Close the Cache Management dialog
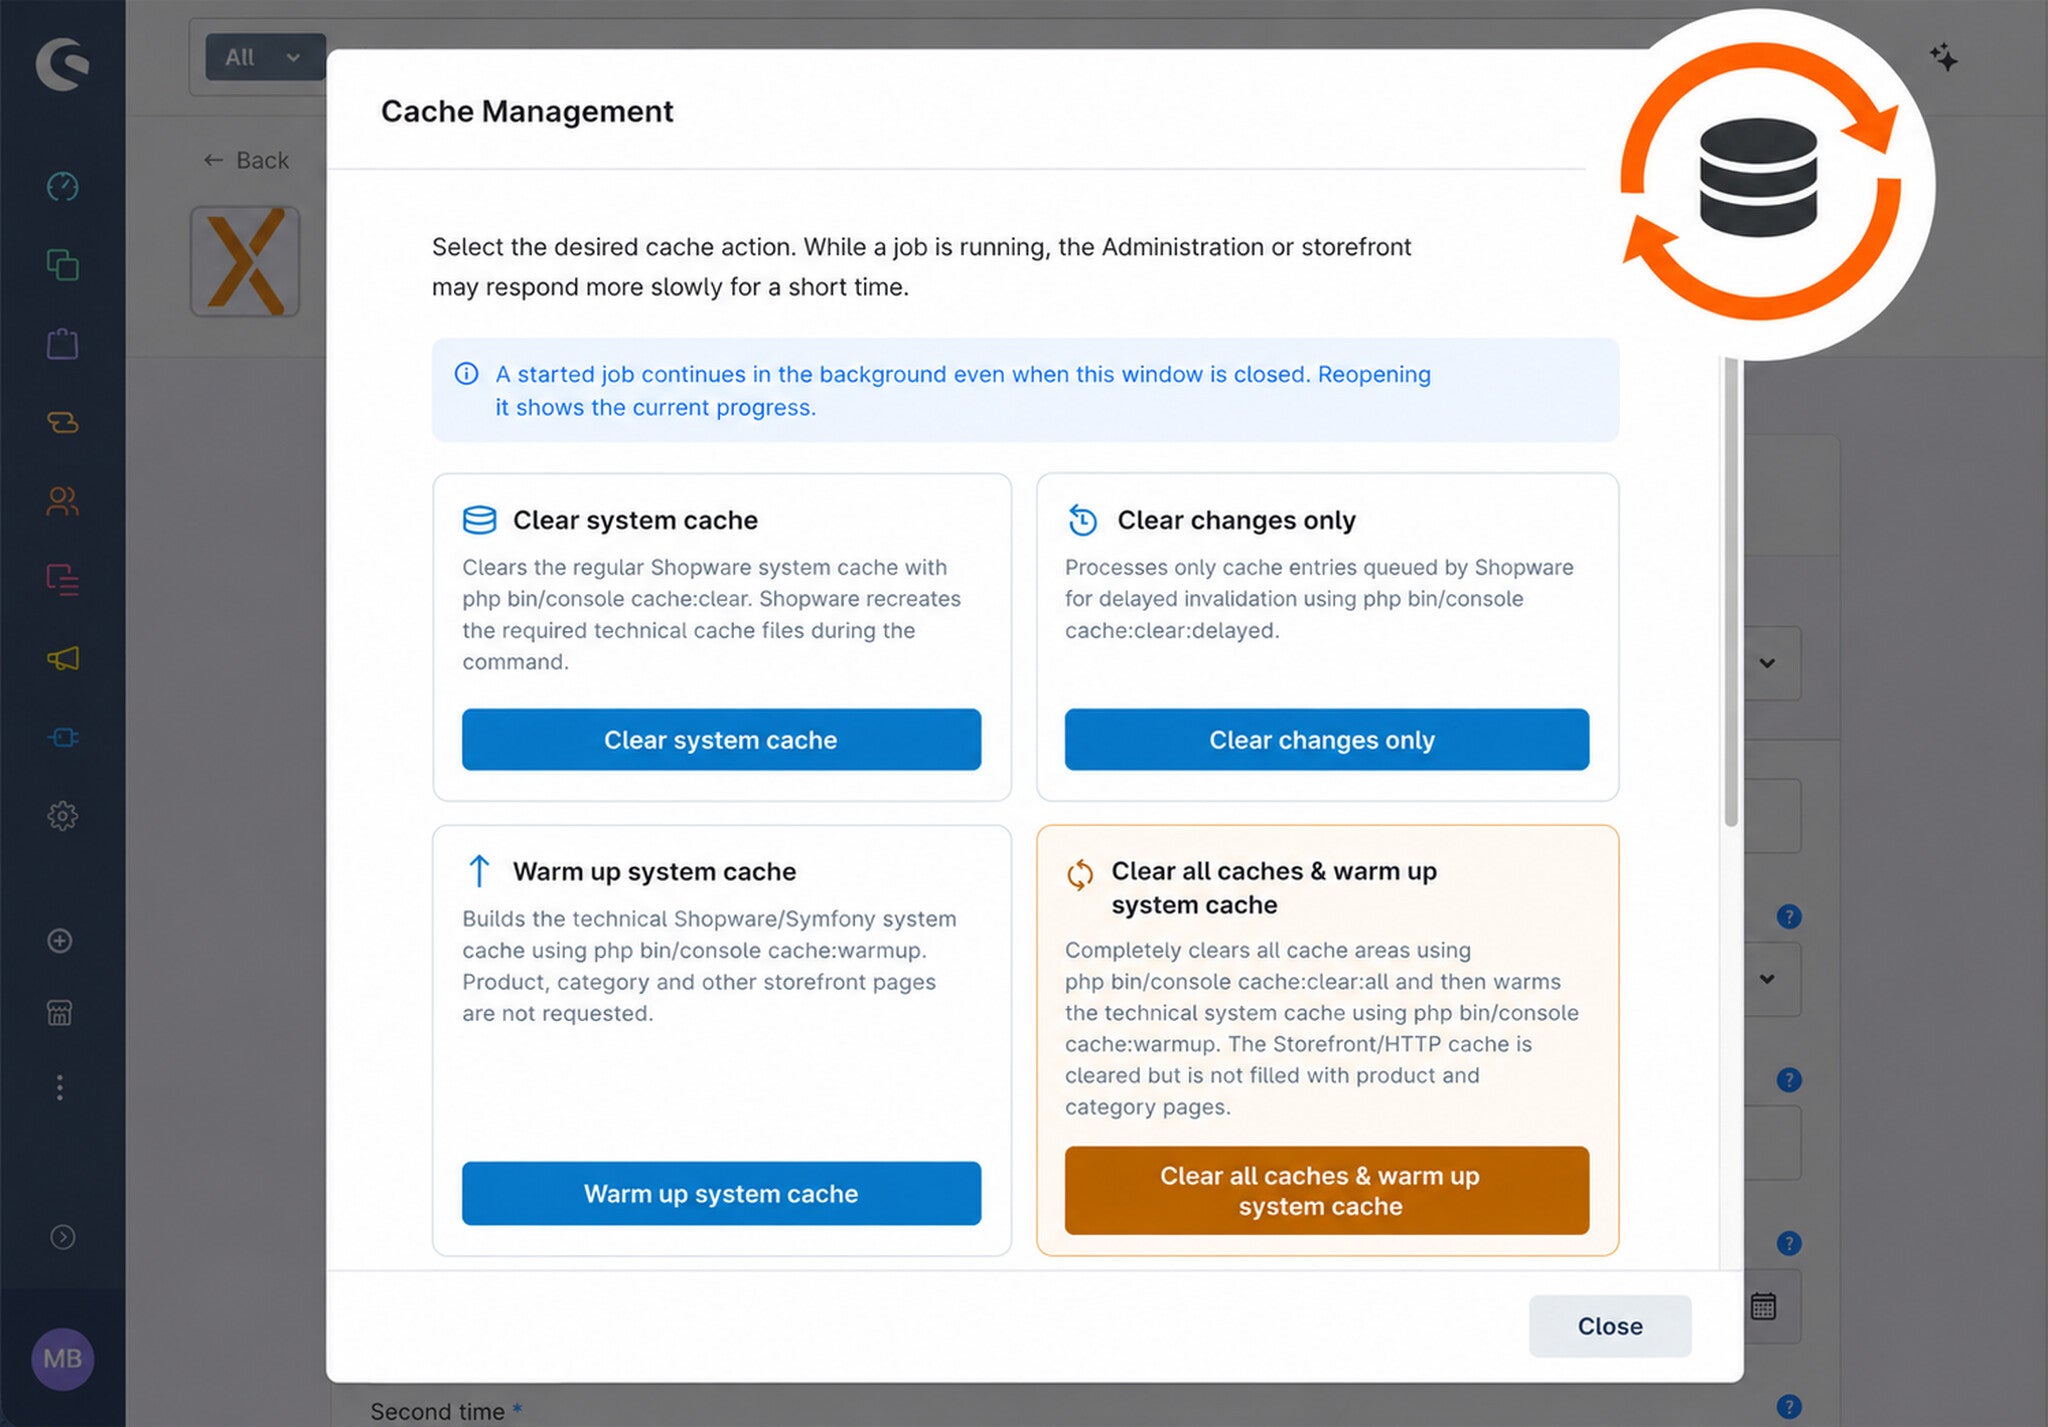Screen dimensions: 2048x1427 tap(1610, 1326)
